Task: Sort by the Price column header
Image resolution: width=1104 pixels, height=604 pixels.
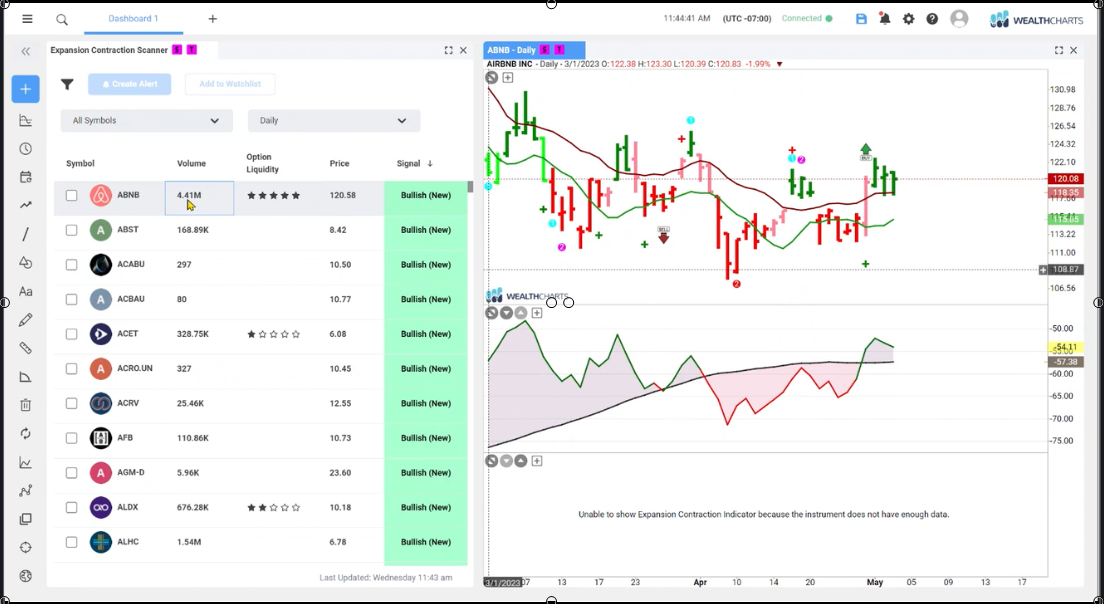Action: (339, 163)
